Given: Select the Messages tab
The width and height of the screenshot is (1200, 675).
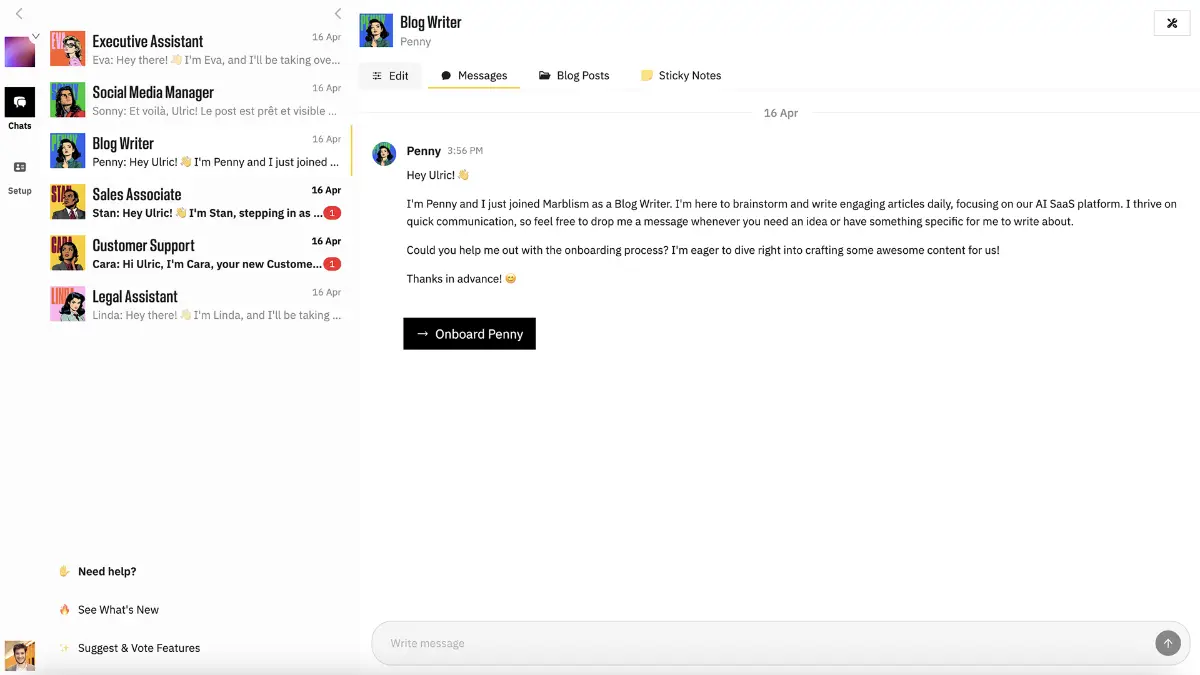Looking at the screenshot, I should (x=474, y=75).
